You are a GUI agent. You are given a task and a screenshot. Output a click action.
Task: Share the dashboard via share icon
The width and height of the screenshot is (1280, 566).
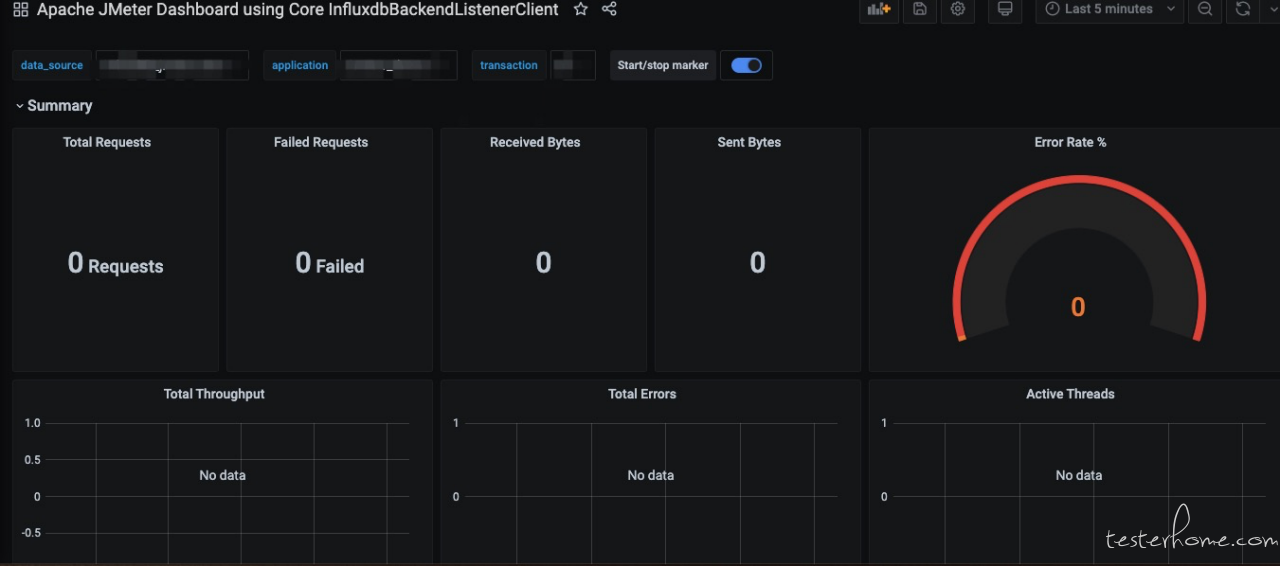pos(609,9)
